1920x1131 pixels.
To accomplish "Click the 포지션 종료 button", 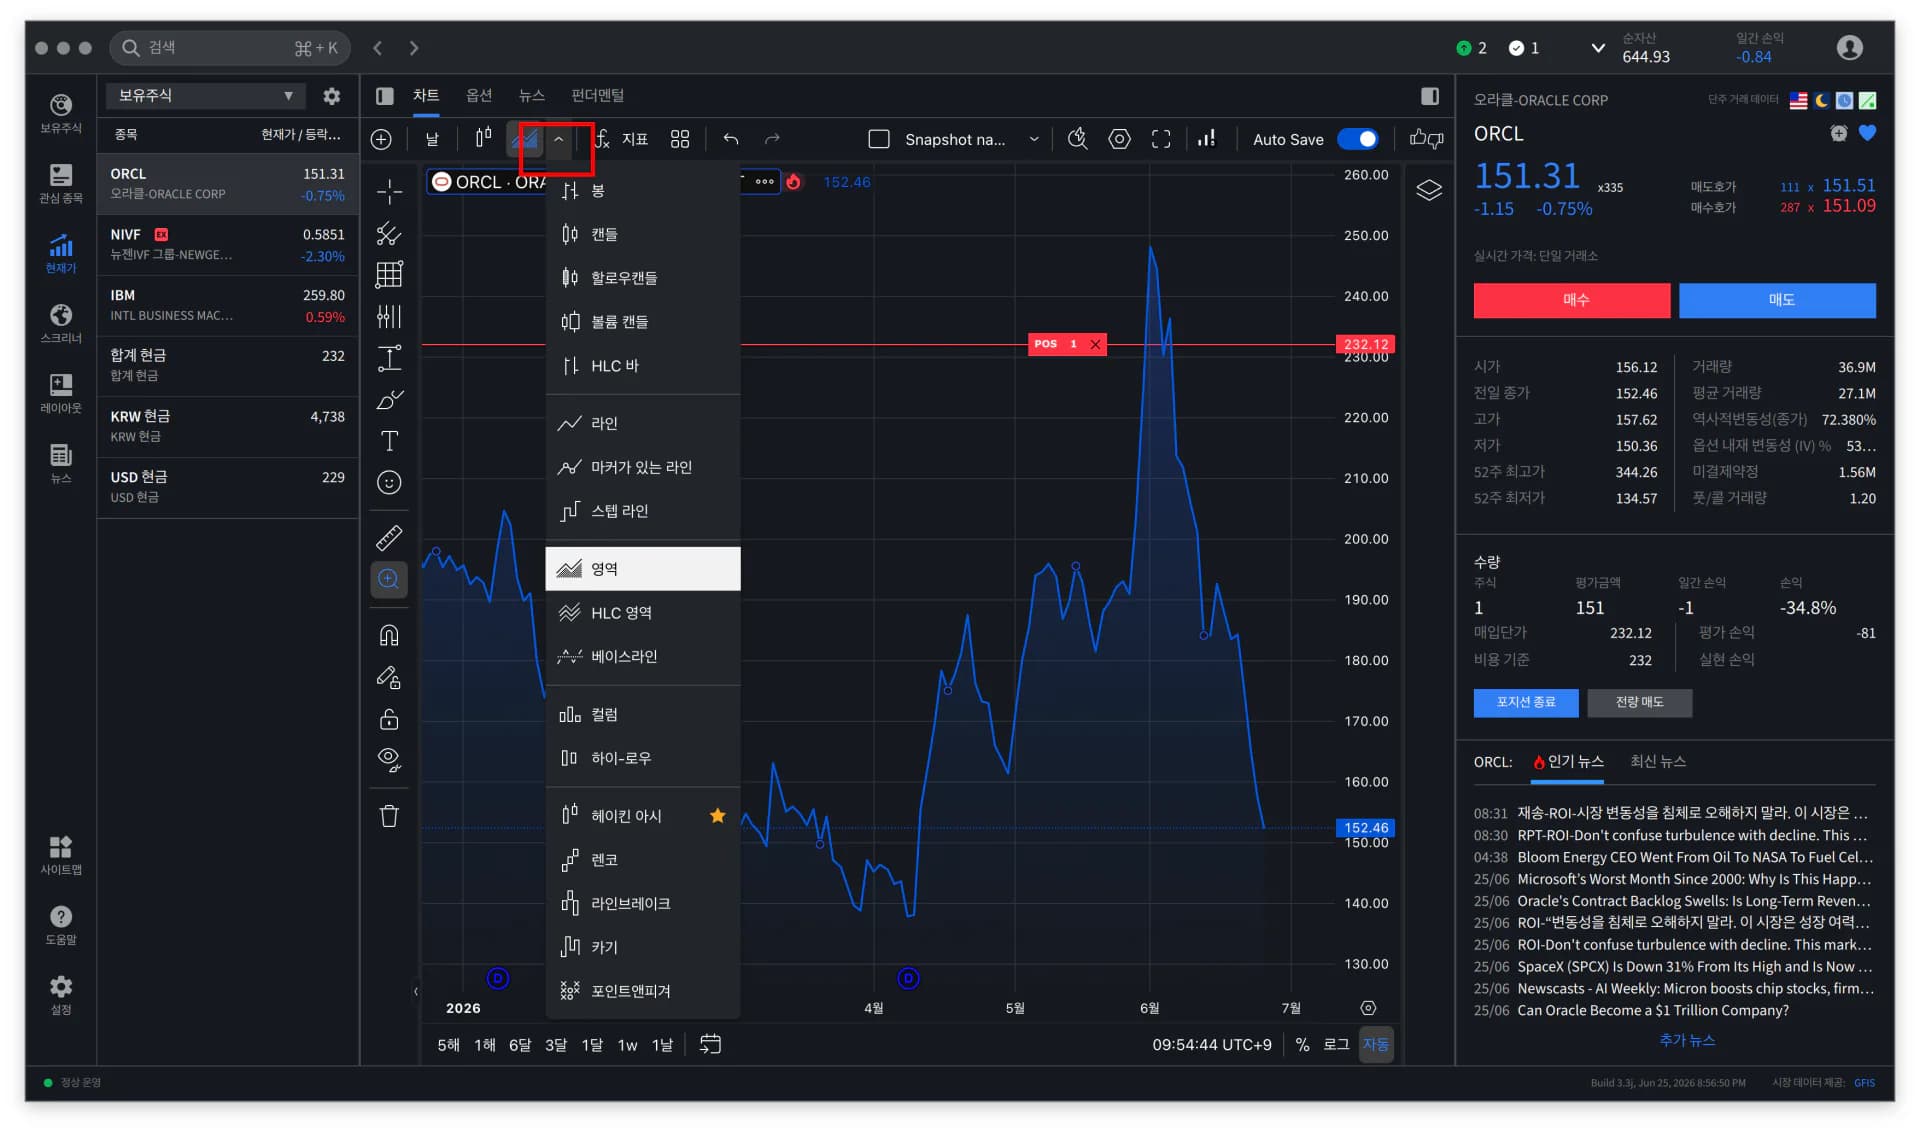I will [x=1526, y=702].
